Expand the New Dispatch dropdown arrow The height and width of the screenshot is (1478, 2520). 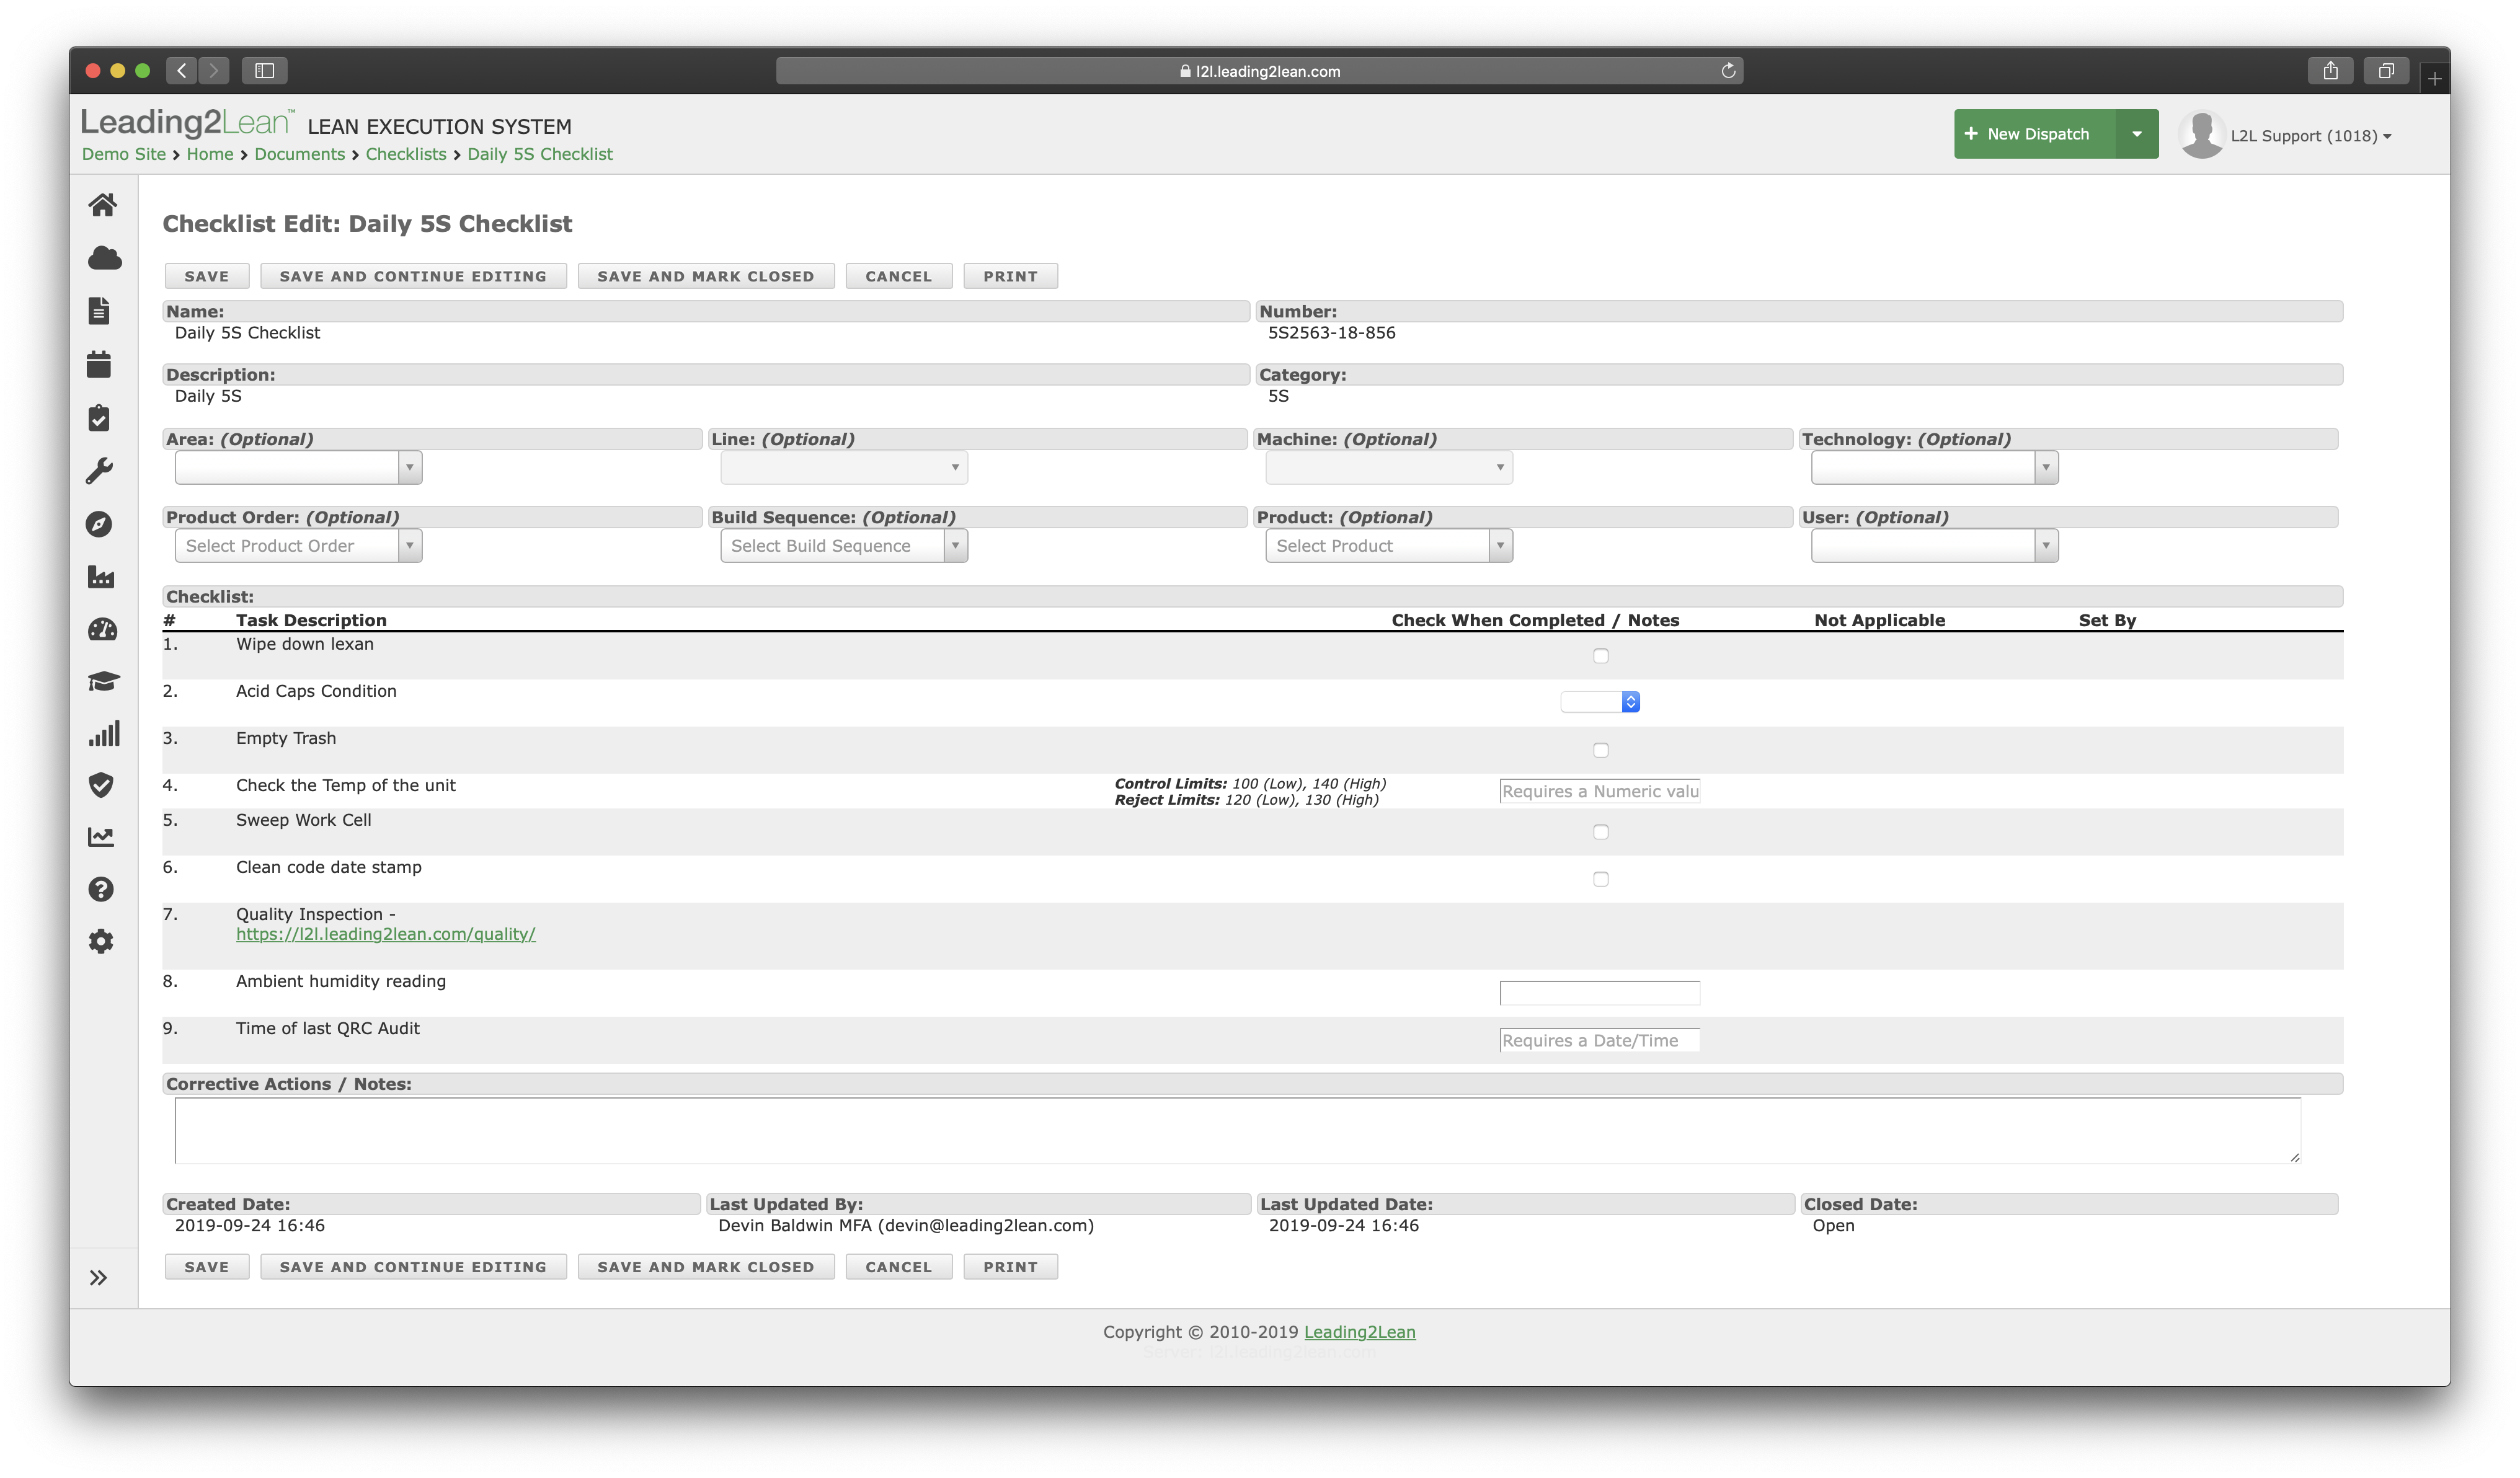coord(2136,134)
